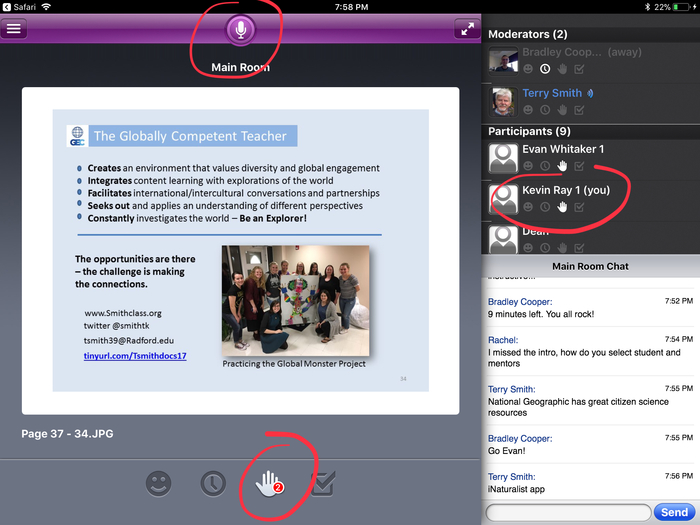Click Bradley Cooper's away clock icon

click(545, 69)
